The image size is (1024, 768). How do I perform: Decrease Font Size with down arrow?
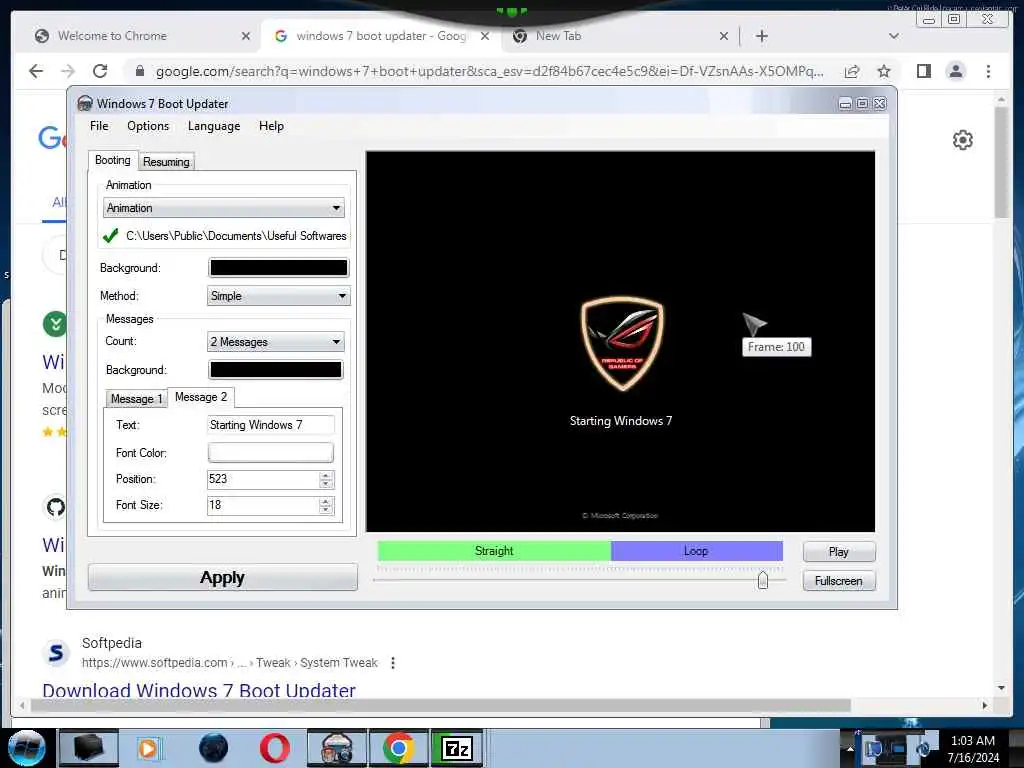click(x=326, y=510)
